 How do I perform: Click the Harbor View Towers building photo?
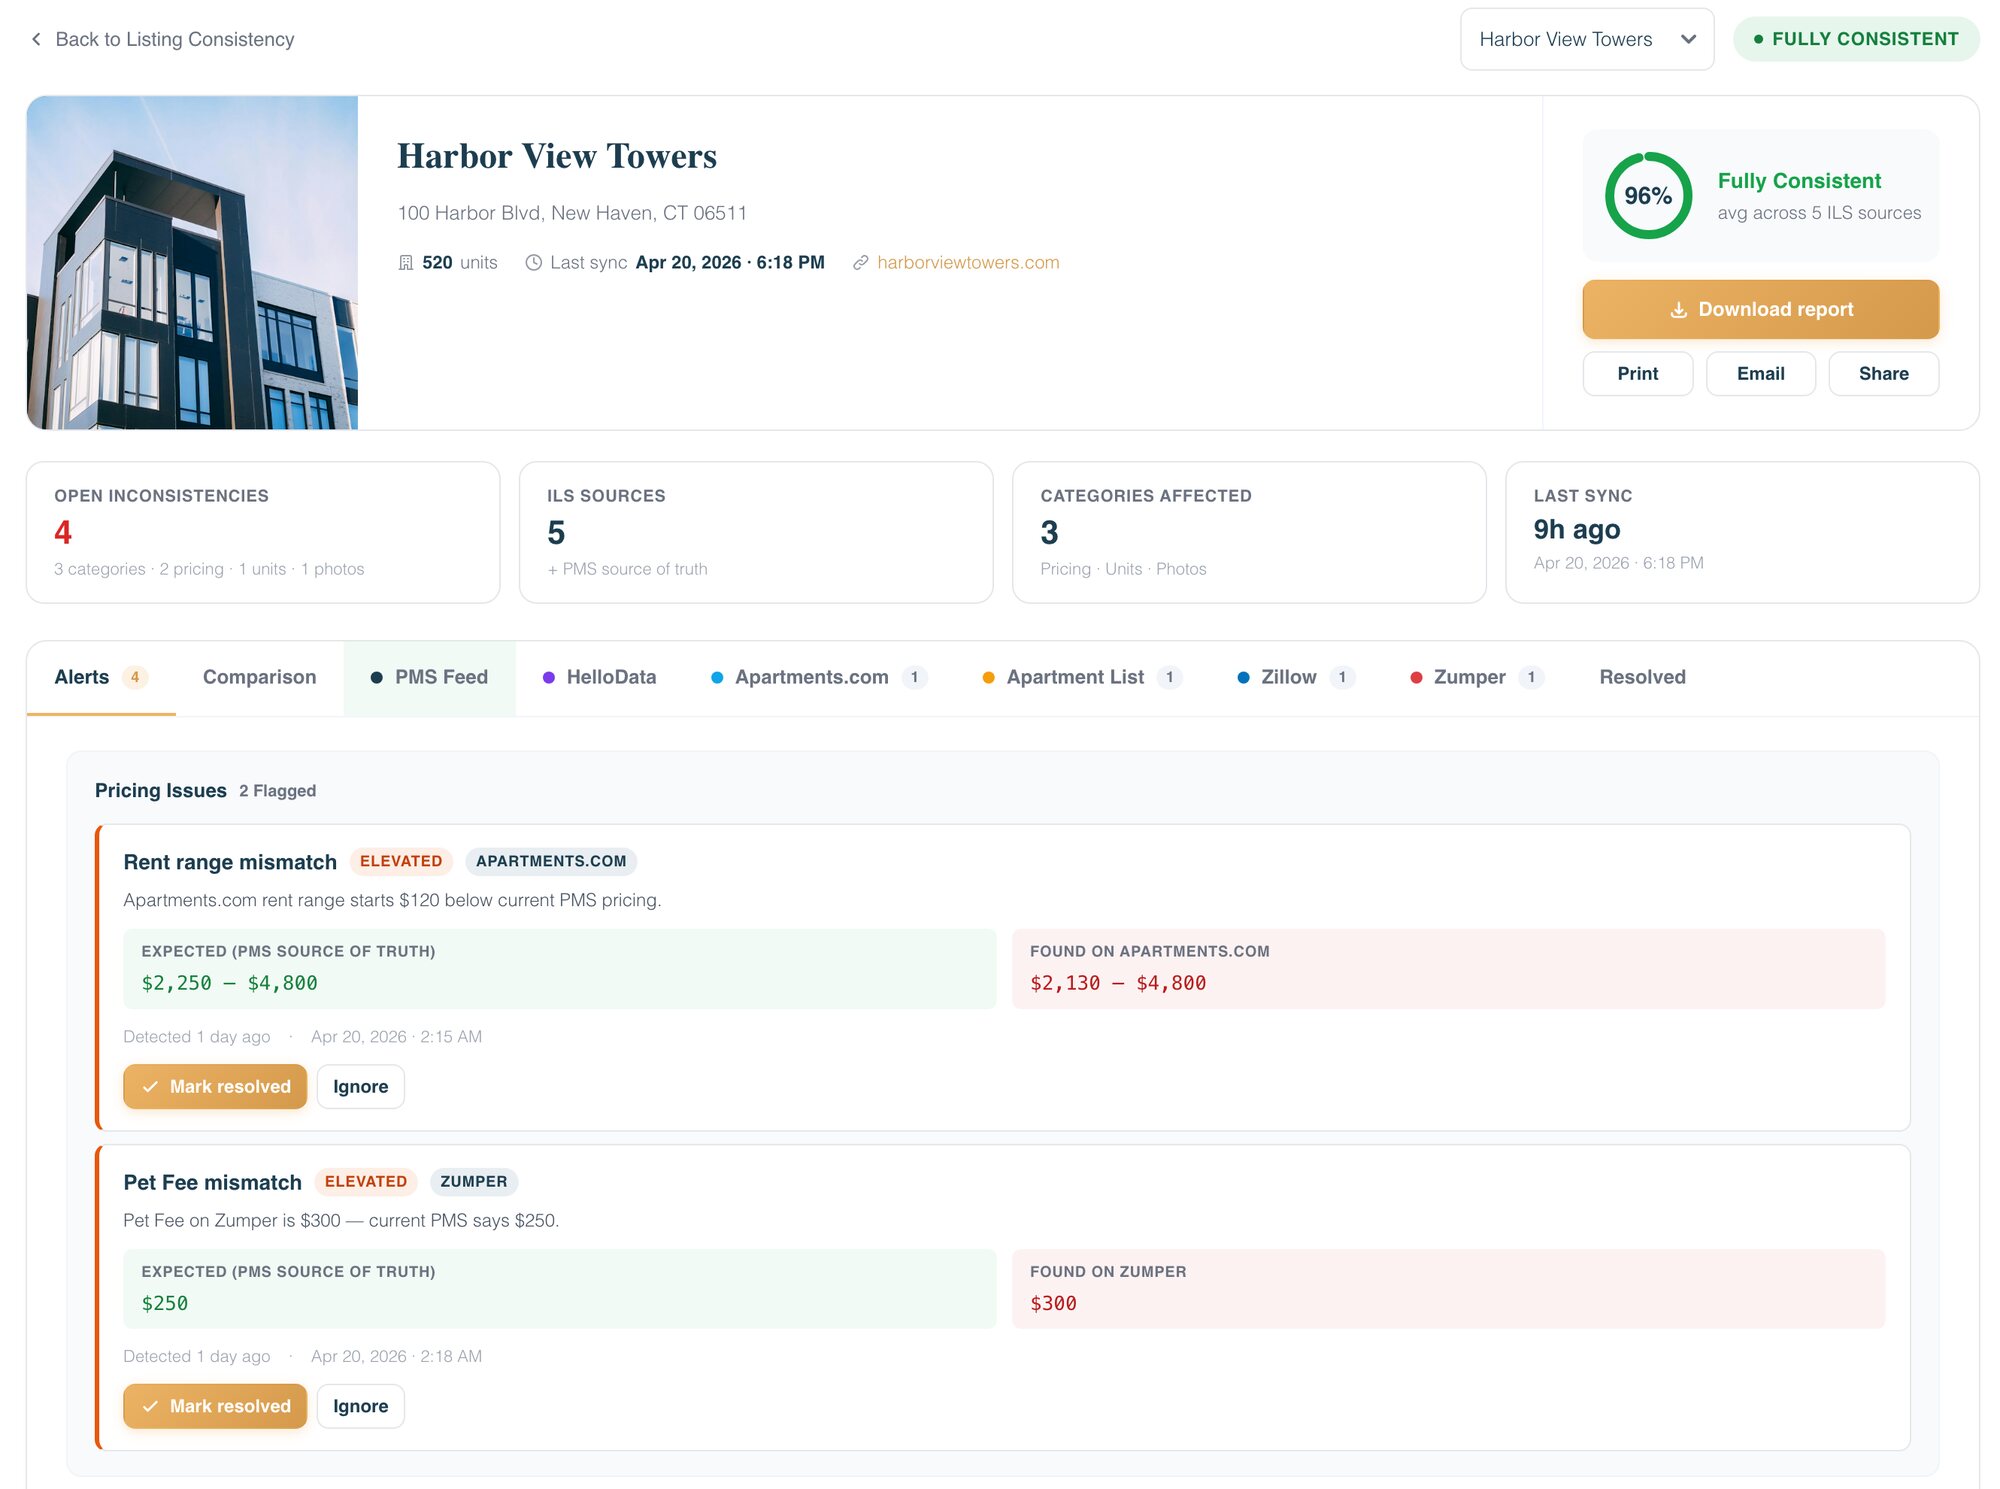coord(192,263)
